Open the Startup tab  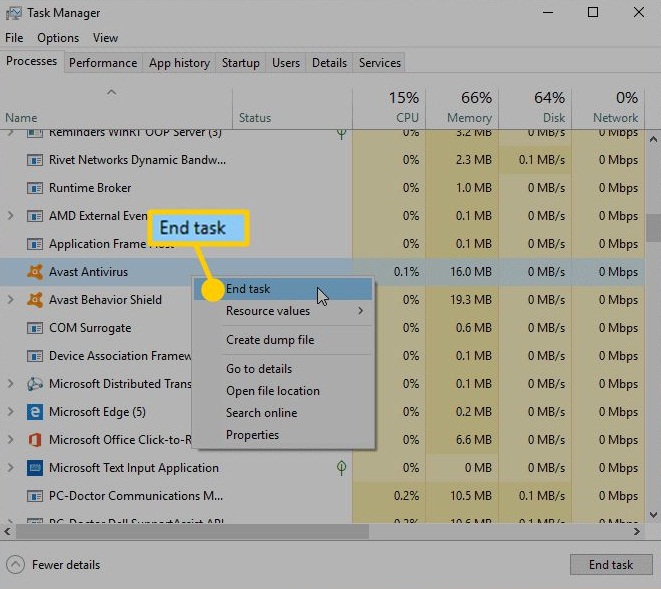[240, 63]
